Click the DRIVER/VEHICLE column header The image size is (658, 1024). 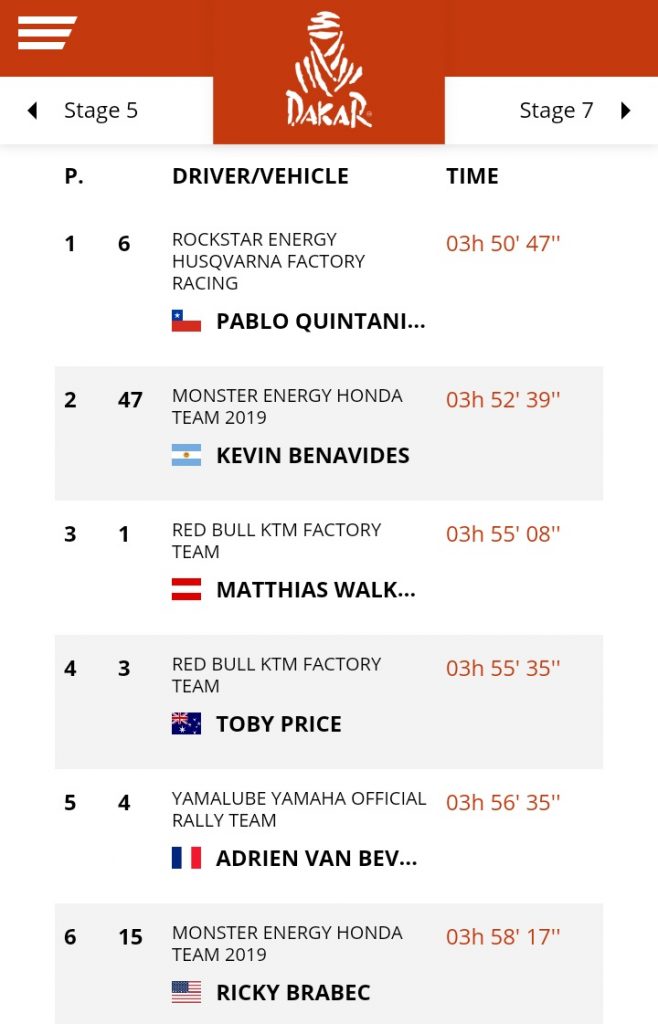260,176
